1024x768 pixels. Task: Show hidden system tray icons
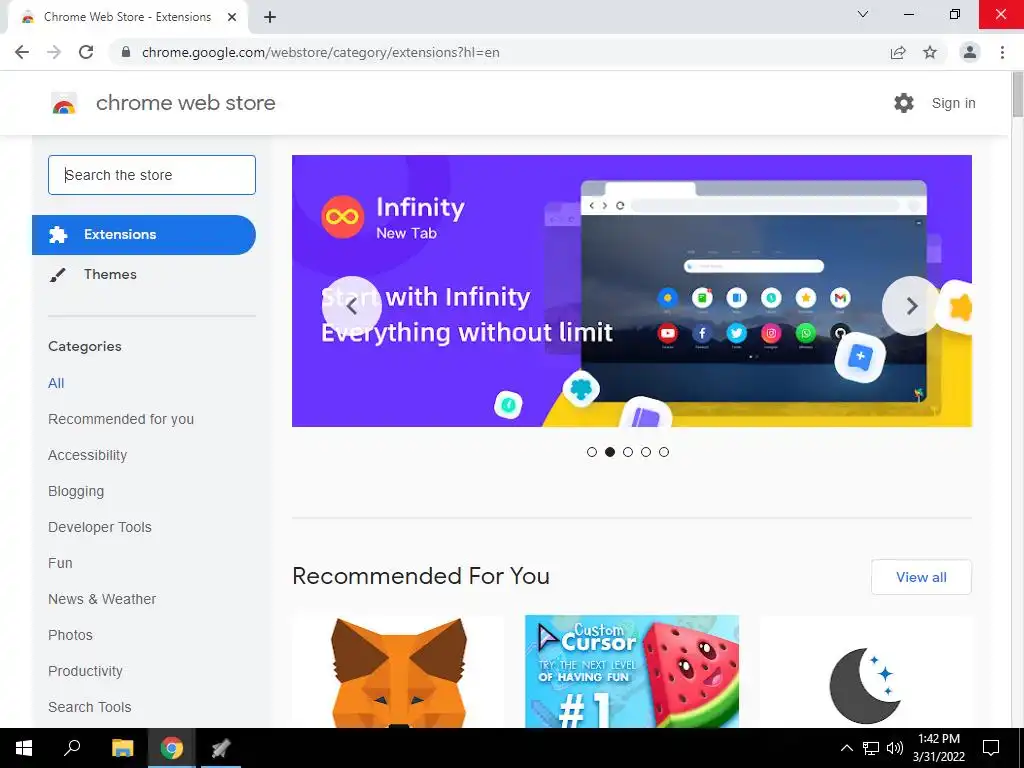846,748
